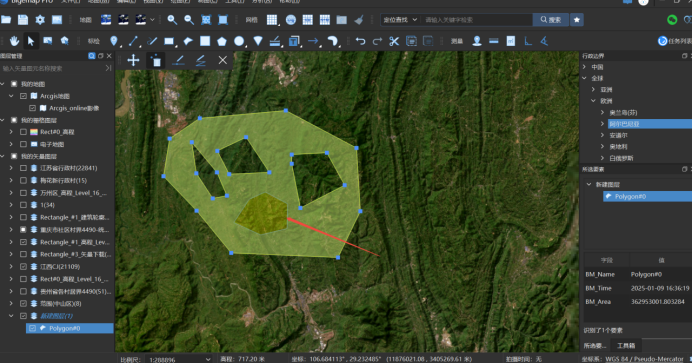
Task: Open file via folder icon
Action: click(x=6, y=19)
